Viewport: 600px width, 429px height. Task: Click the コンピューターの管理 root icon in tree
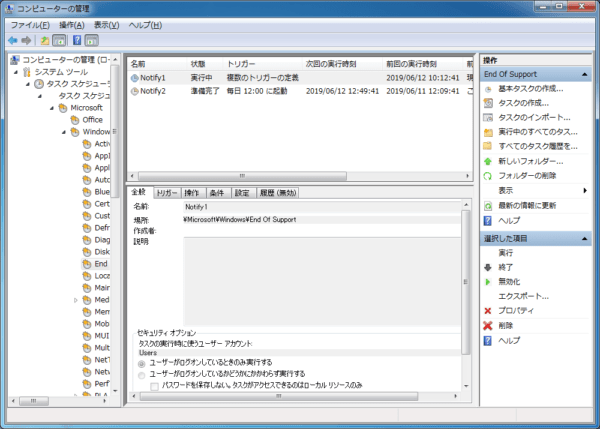click(x=15, y=60)
